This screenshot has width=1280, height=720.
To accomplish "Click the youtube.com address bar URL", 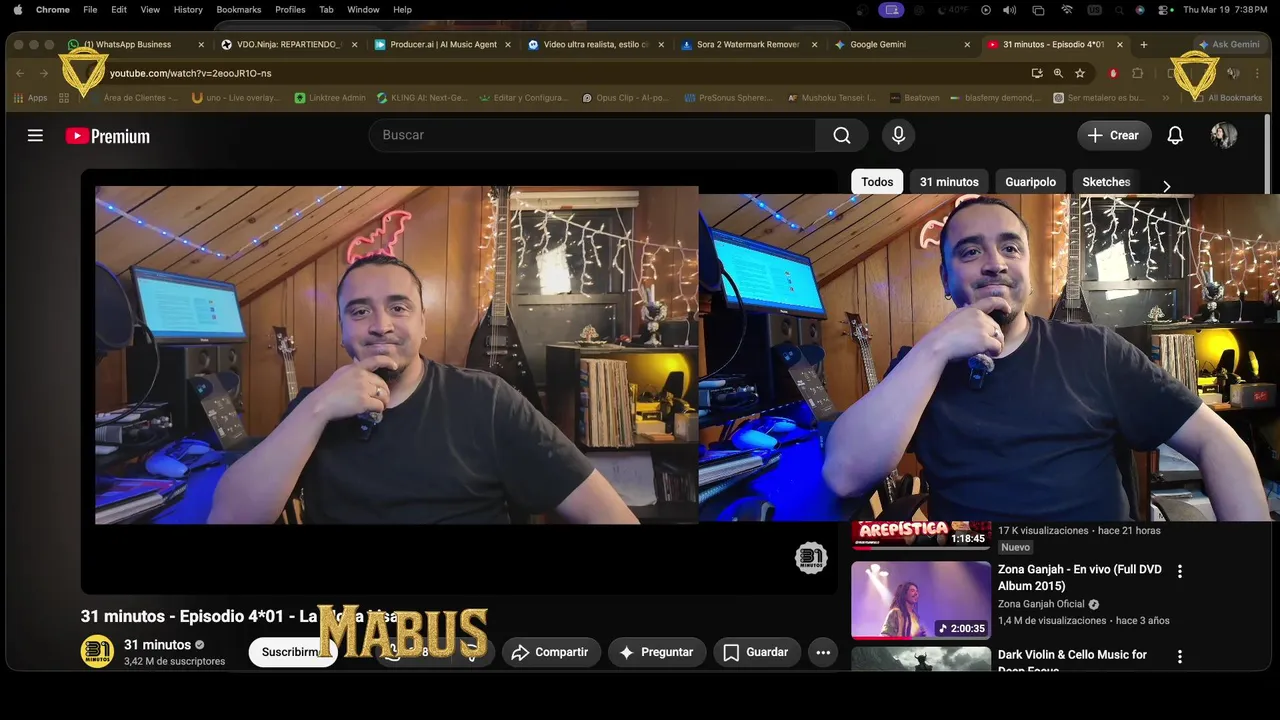I will pos(190,73).
